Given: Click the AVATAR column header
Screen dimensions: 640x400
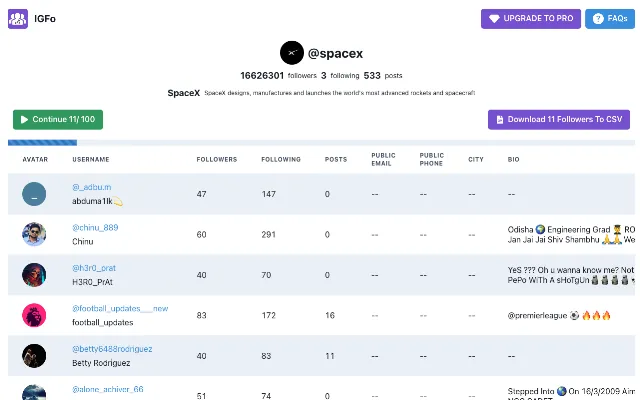Looking at the screenshot, I should (35, 160).
